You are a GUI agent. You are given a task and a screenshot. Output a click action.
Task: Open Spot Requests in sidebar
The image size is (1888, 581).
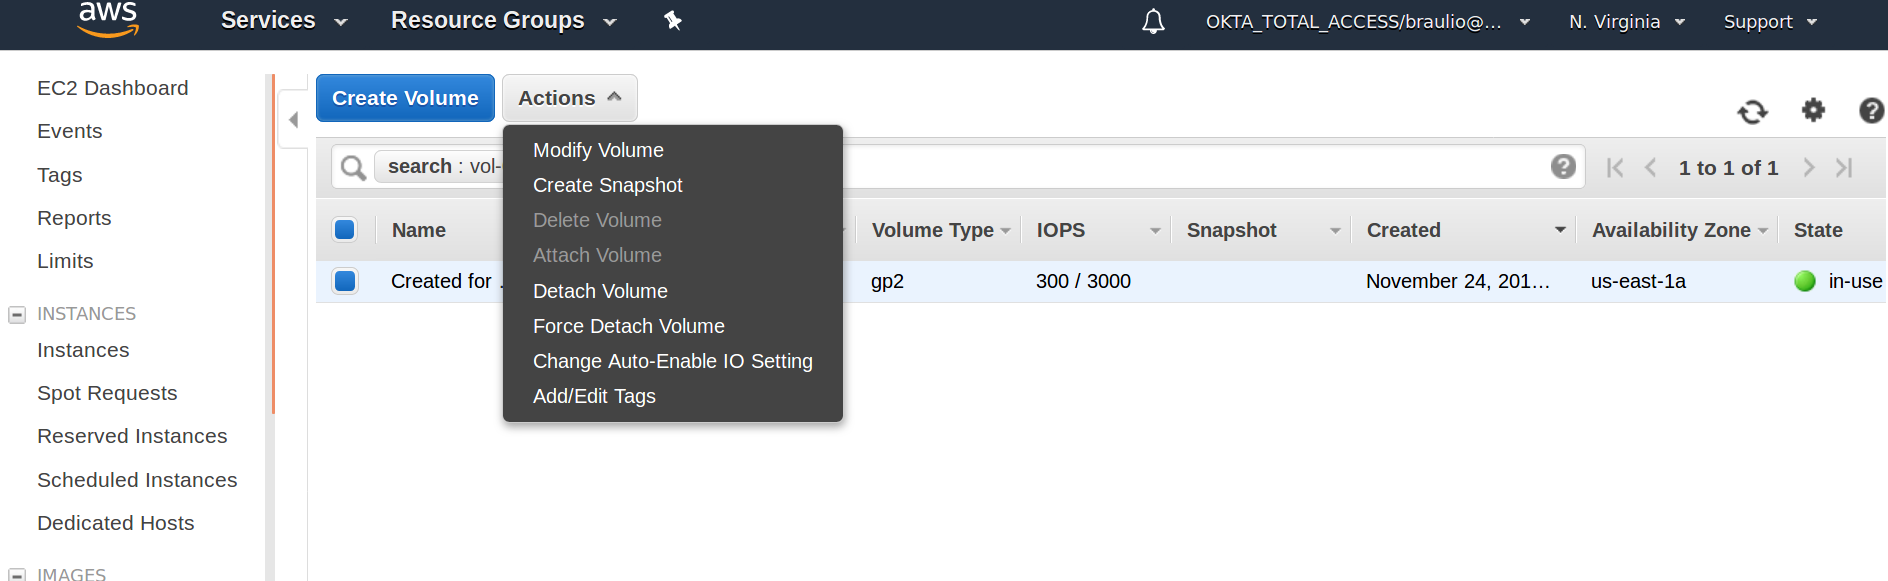(x=107, y=393)
